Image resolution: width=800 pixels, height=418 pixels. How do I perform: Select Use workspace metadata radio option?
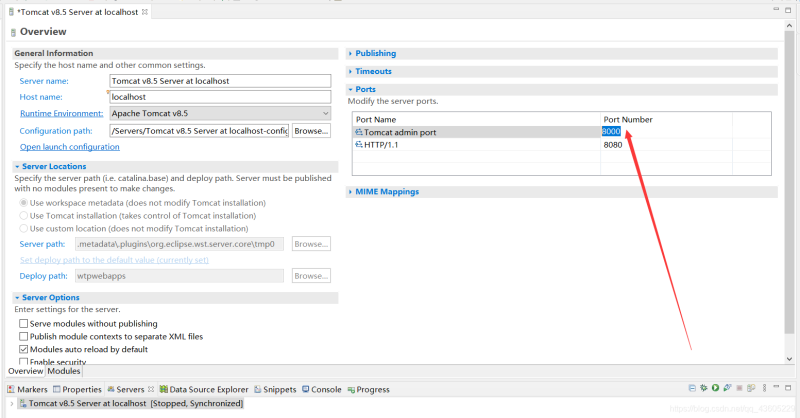pyautogui.click(x=23, y=203)
